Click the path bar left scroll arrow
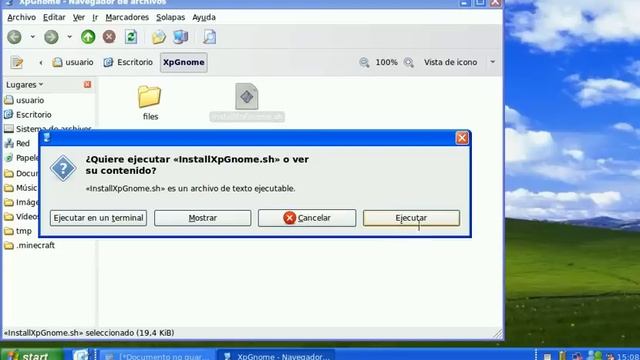 41,62
